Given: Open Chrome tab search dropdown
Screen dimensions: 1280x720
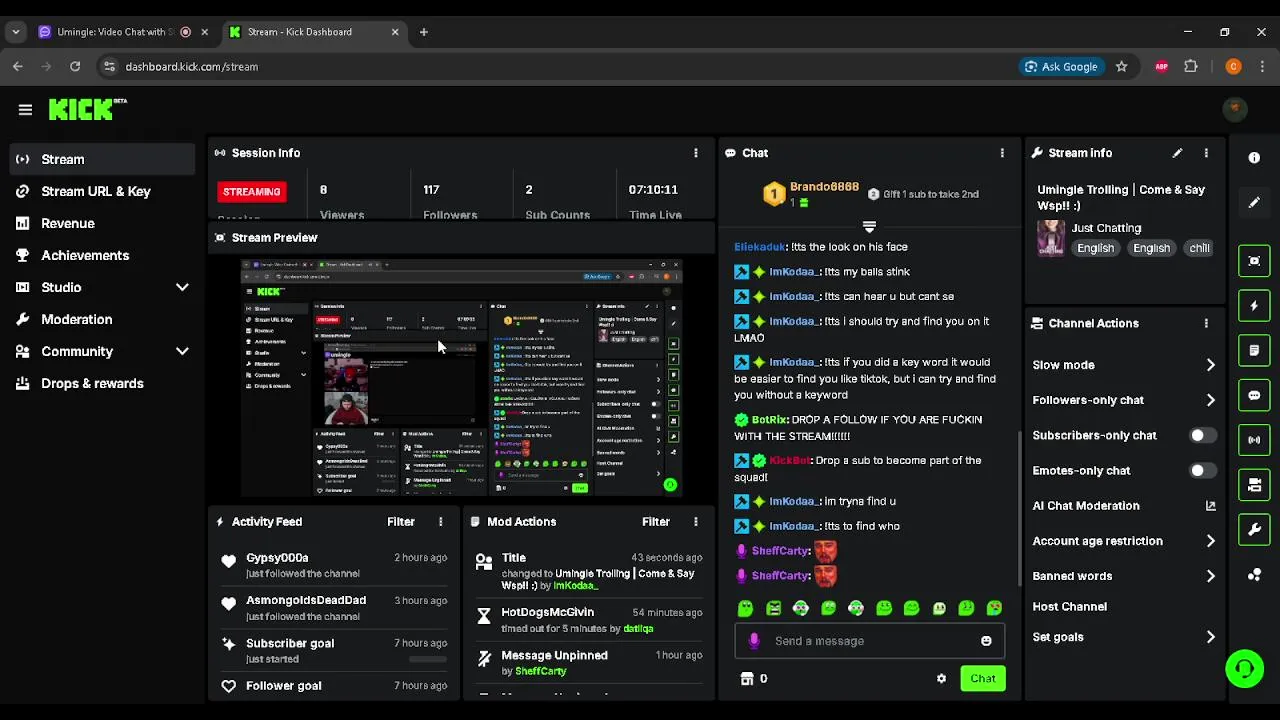Looking at the screenshot, I should coord(15,32).
